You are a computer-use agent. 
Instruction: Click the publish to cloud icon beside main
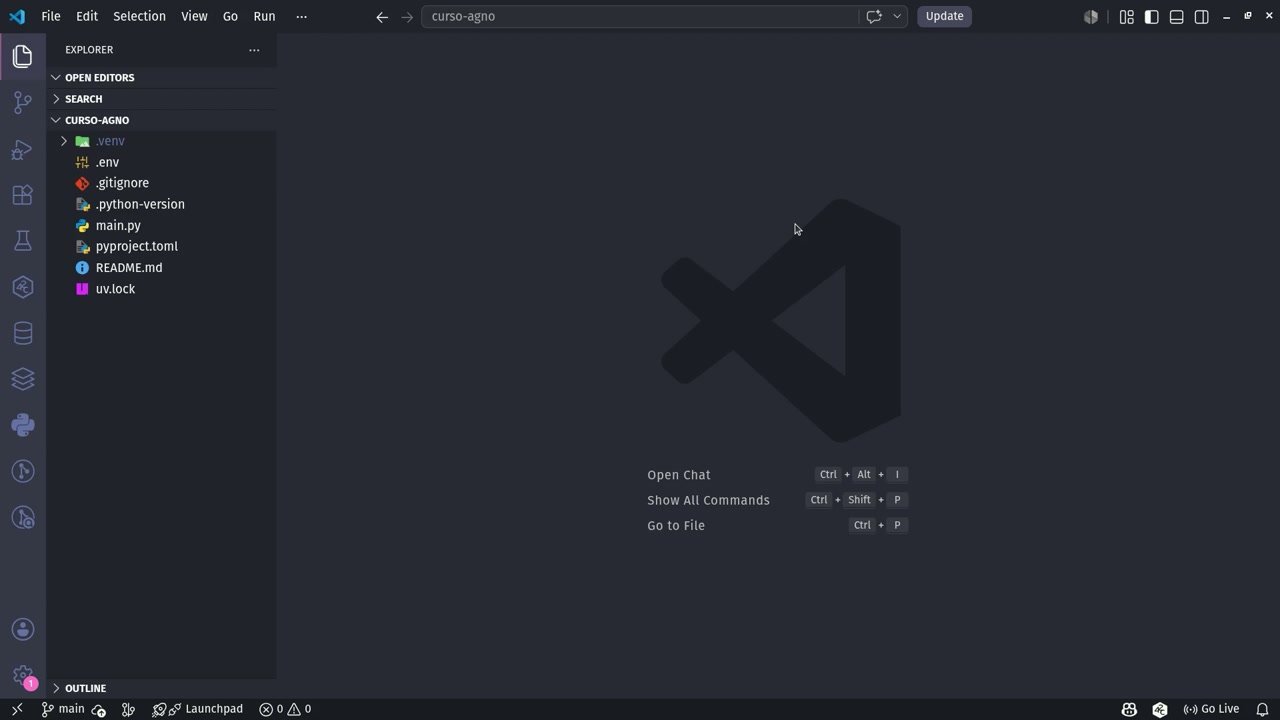99,709
